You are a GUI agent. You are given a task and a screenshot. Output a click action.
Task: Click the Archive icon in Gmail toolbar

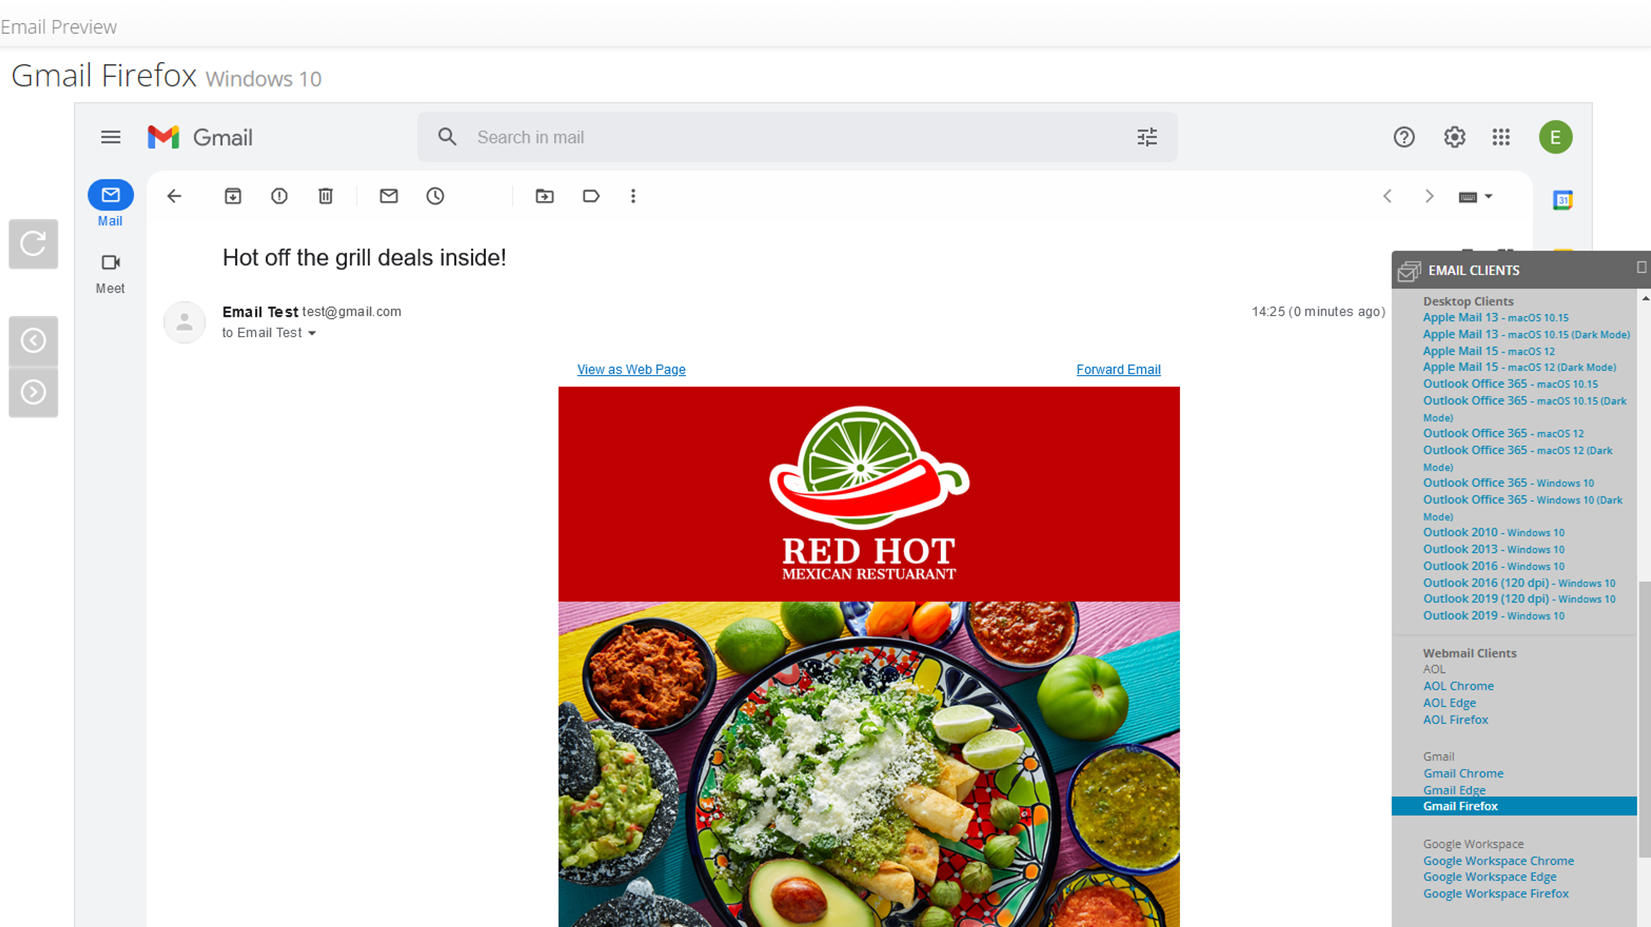233,196
